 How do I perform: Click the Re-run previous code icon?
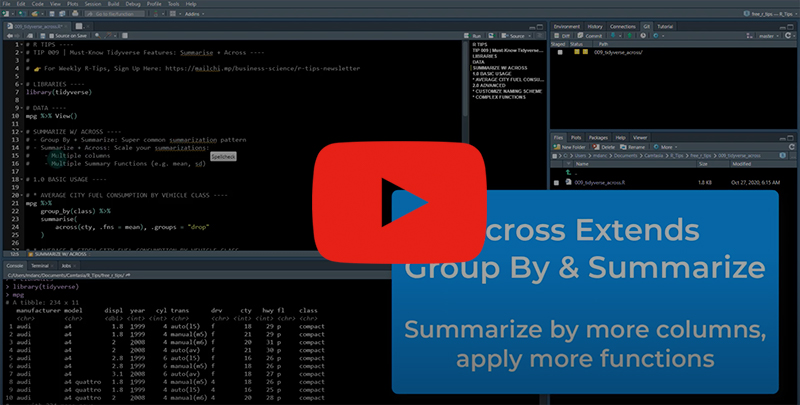pos(492,36)
